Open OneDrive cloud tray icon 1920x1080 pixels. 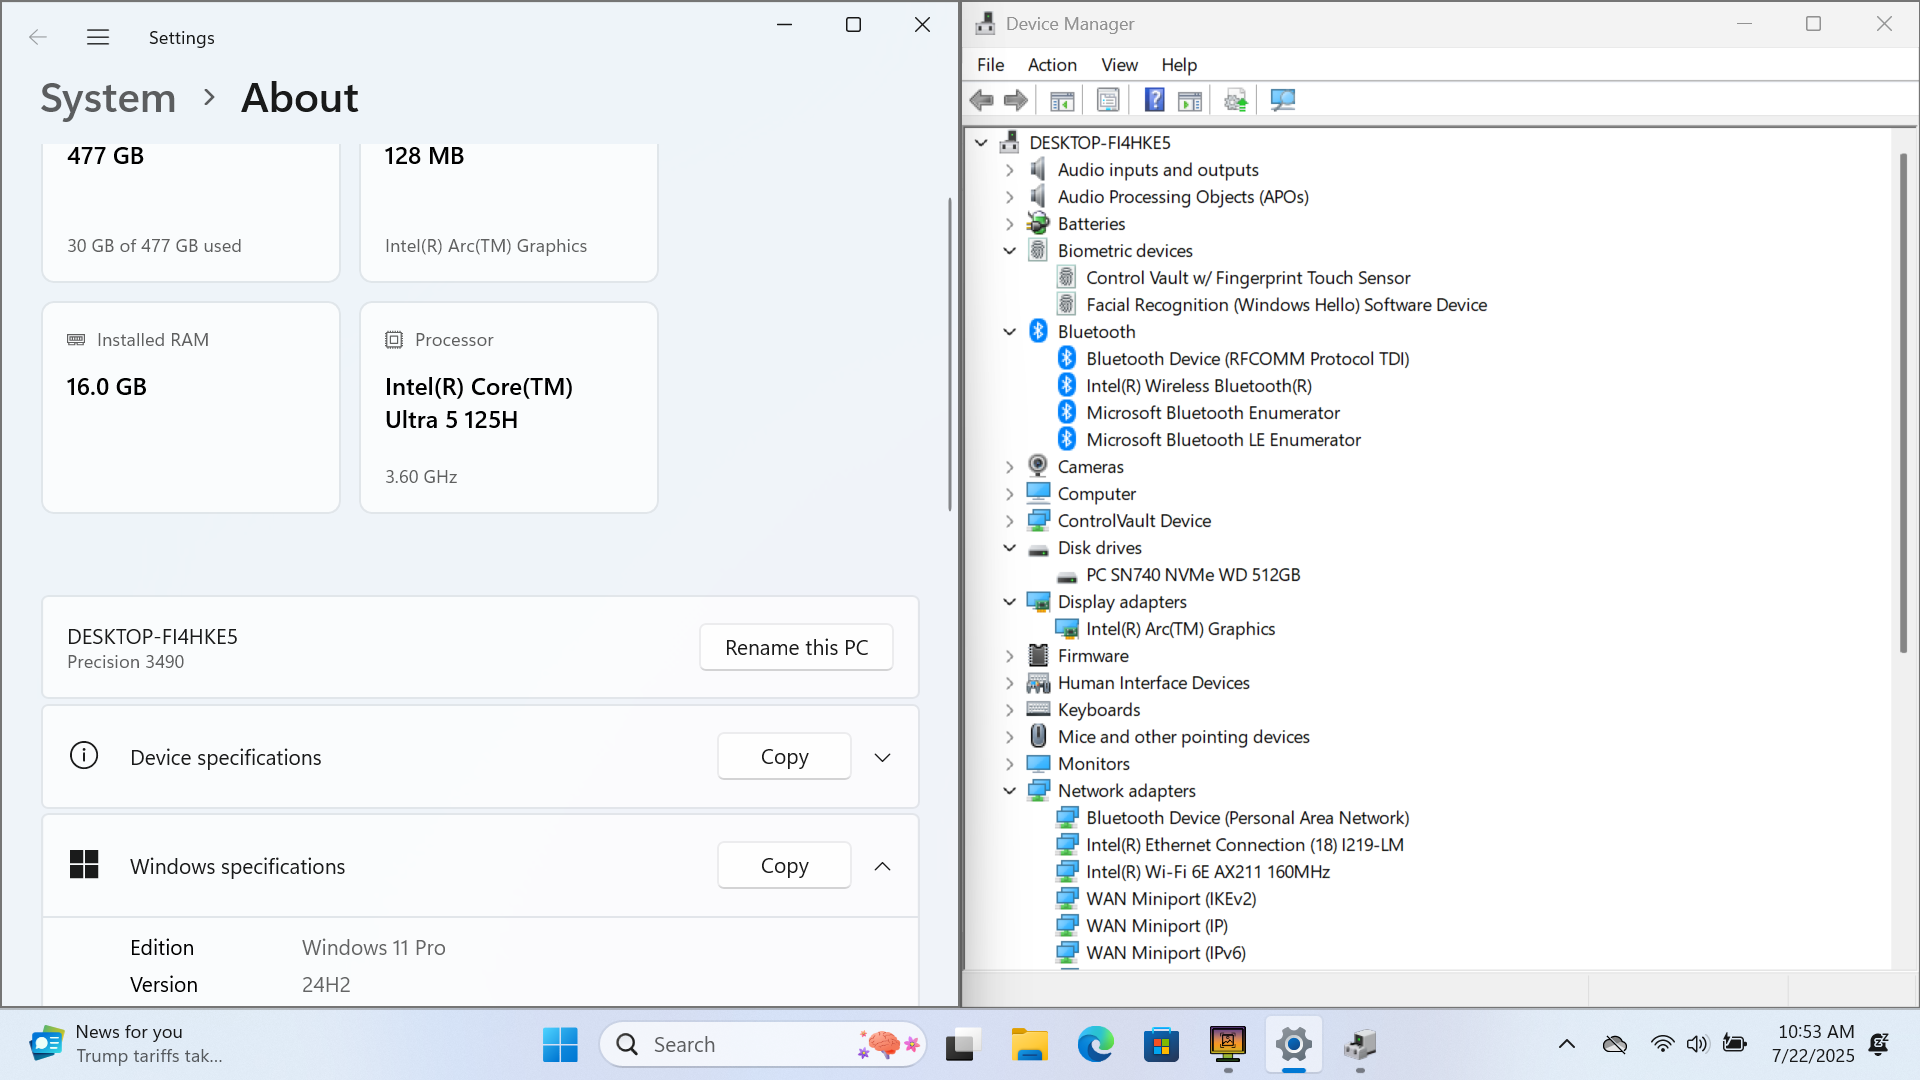click(1615, 1044)
